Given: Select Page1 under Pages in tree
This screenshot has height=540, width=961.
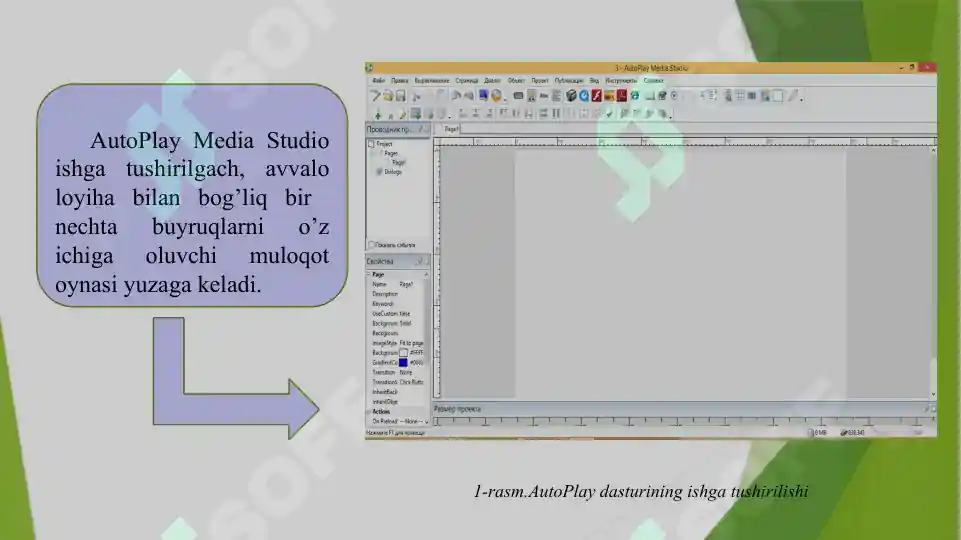Looking at the screenshot, I should click(399, 162).
